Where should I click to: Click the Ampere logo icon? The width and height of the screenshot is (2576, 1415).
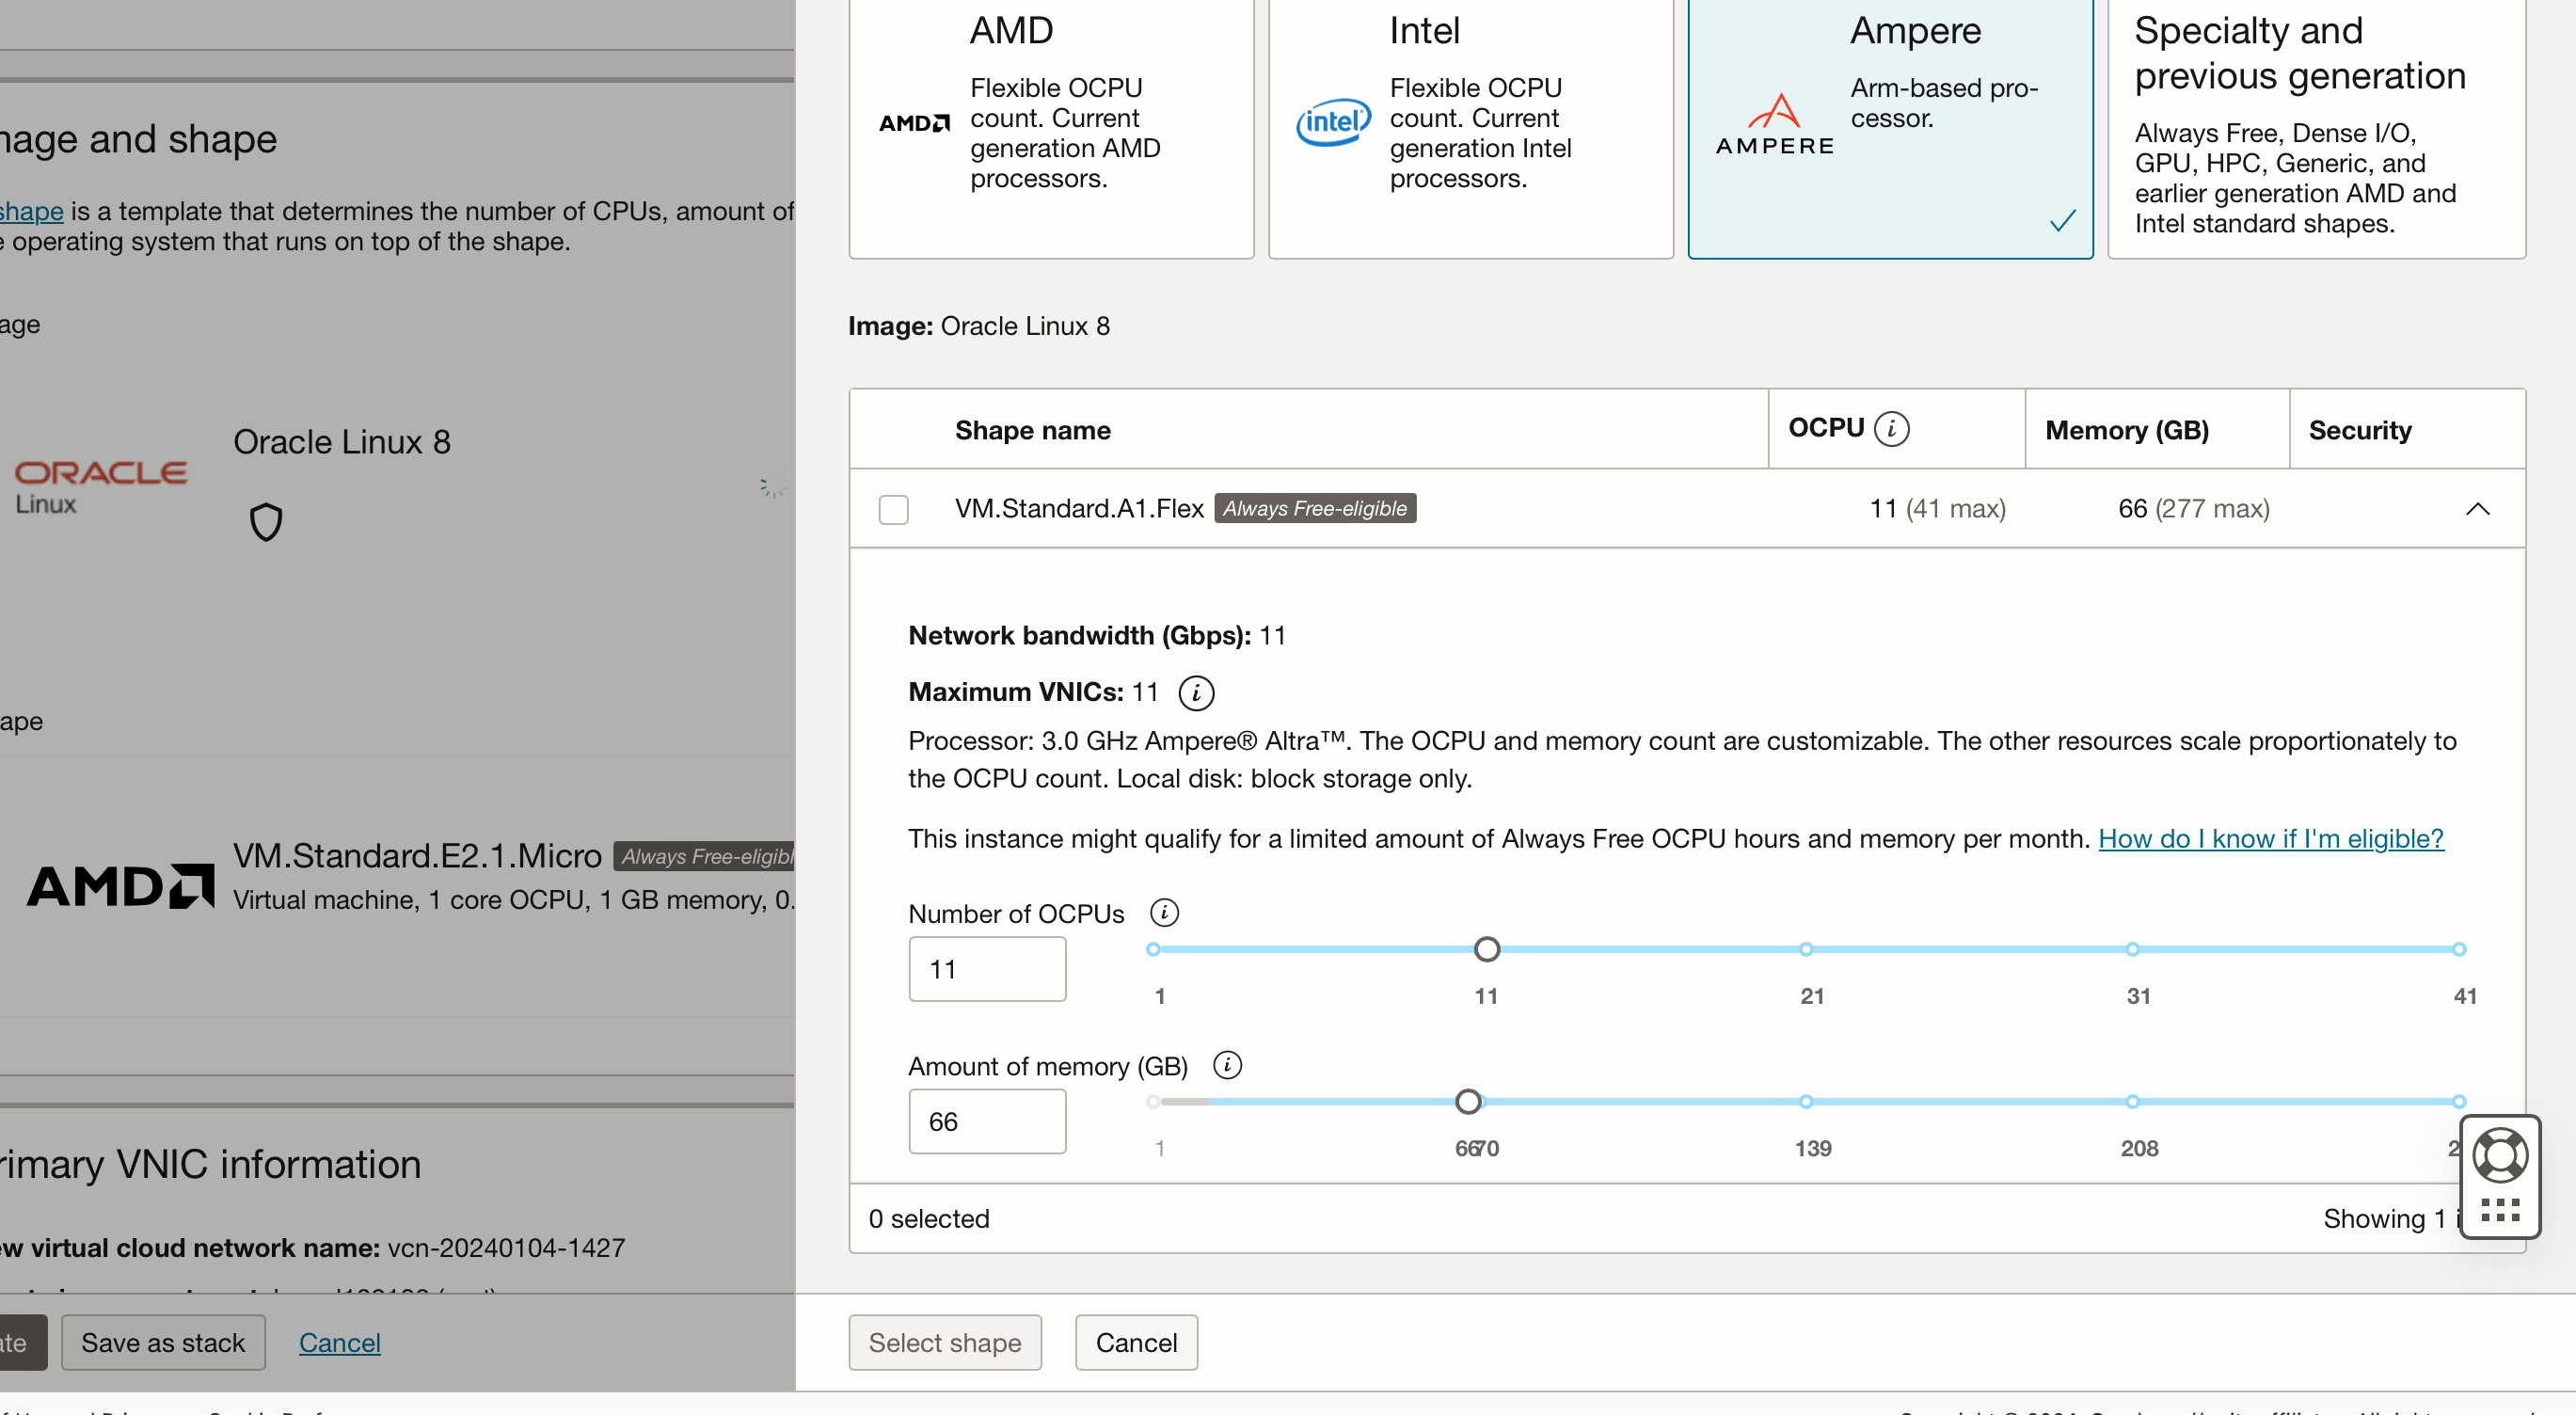coord(1774,124)
